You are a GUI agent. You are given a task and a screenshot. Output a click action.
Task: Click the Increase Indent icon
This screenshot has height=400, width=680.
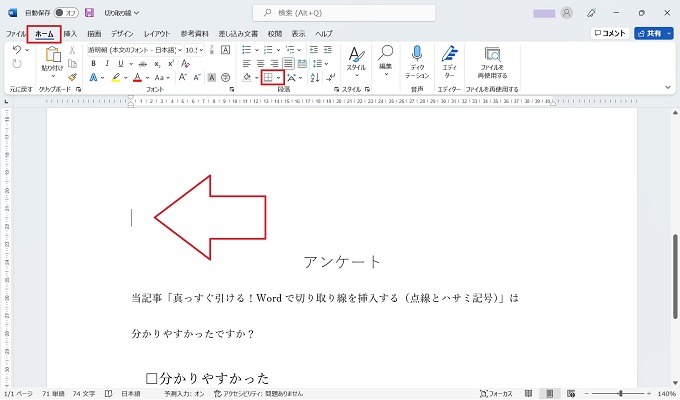(x=327, y=50)
